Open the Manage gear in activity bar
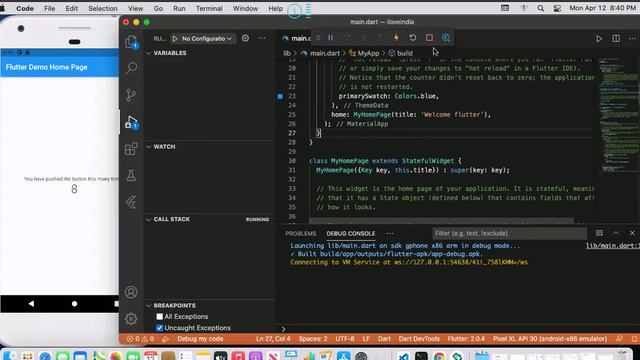Image resolution: width=640 pixels, height=360 pixels. pyautogui.click(x=131, y=318)
